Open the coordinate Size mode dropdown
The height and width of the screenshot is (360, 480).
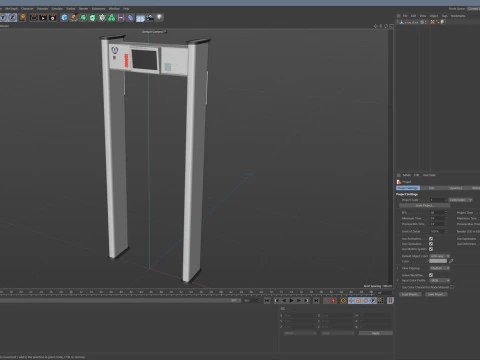[x=337, y=333]
